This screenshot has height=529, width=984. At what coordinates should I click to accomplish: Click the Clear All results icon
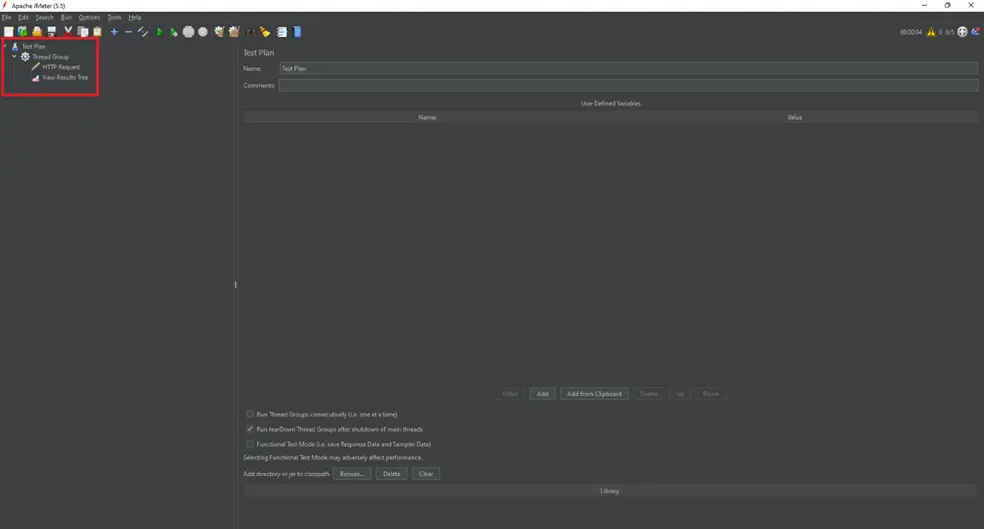pyautogui.click(x=234, y=31)
